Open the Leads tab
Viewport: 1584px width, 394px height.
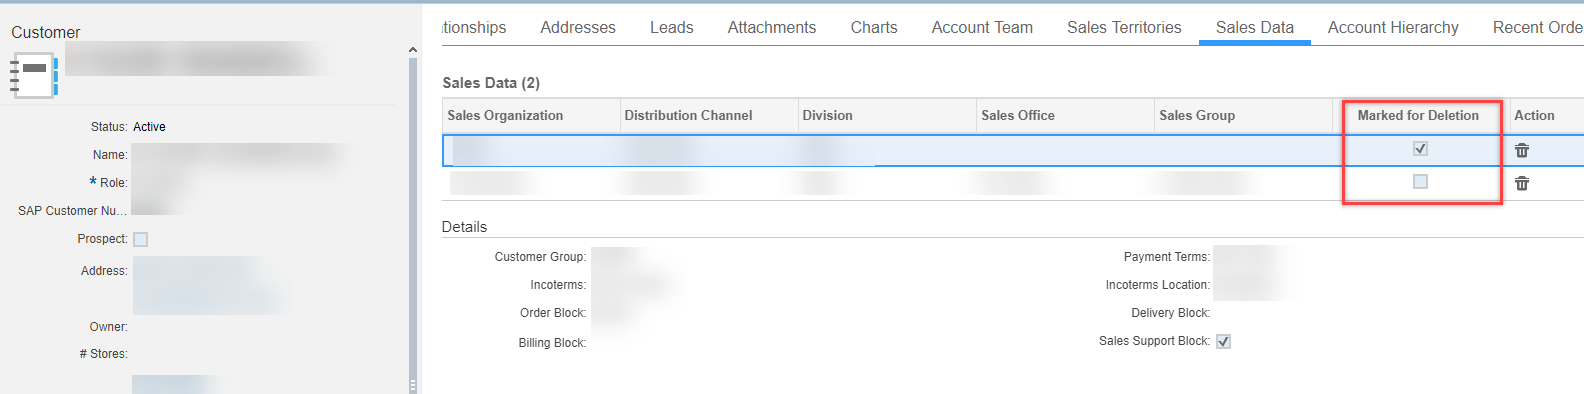point(671,27)
